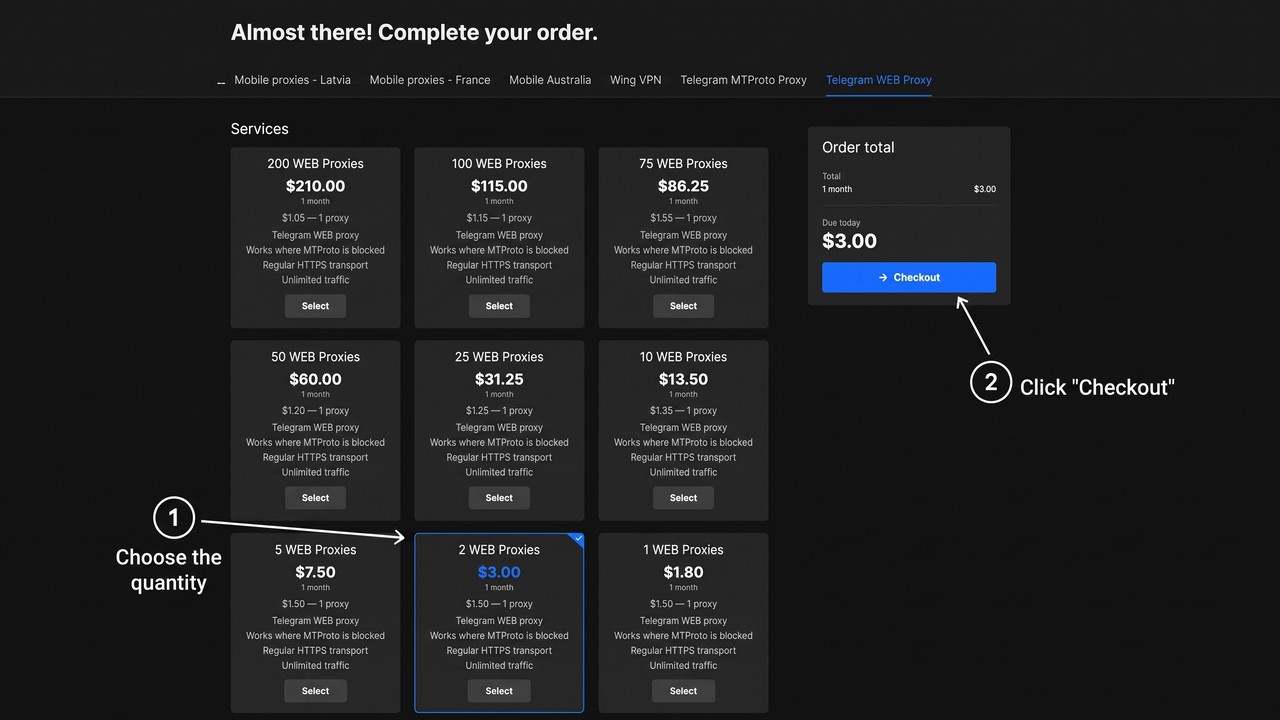Click the $210.00 price
Screen dimensions: 1280x720
coord(315,186)
